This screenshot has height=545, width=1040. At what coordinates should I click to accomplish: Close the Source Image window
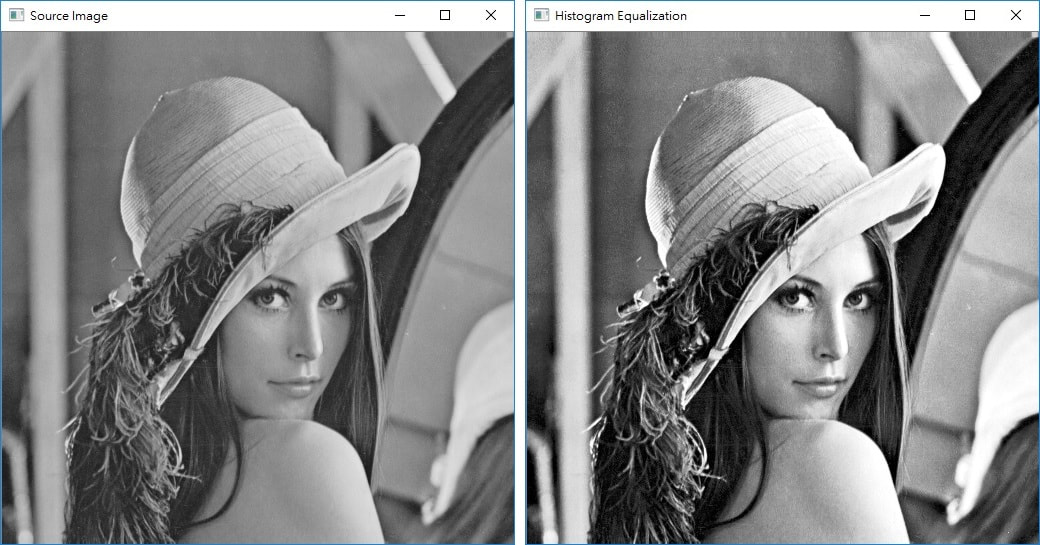[490, 16]
